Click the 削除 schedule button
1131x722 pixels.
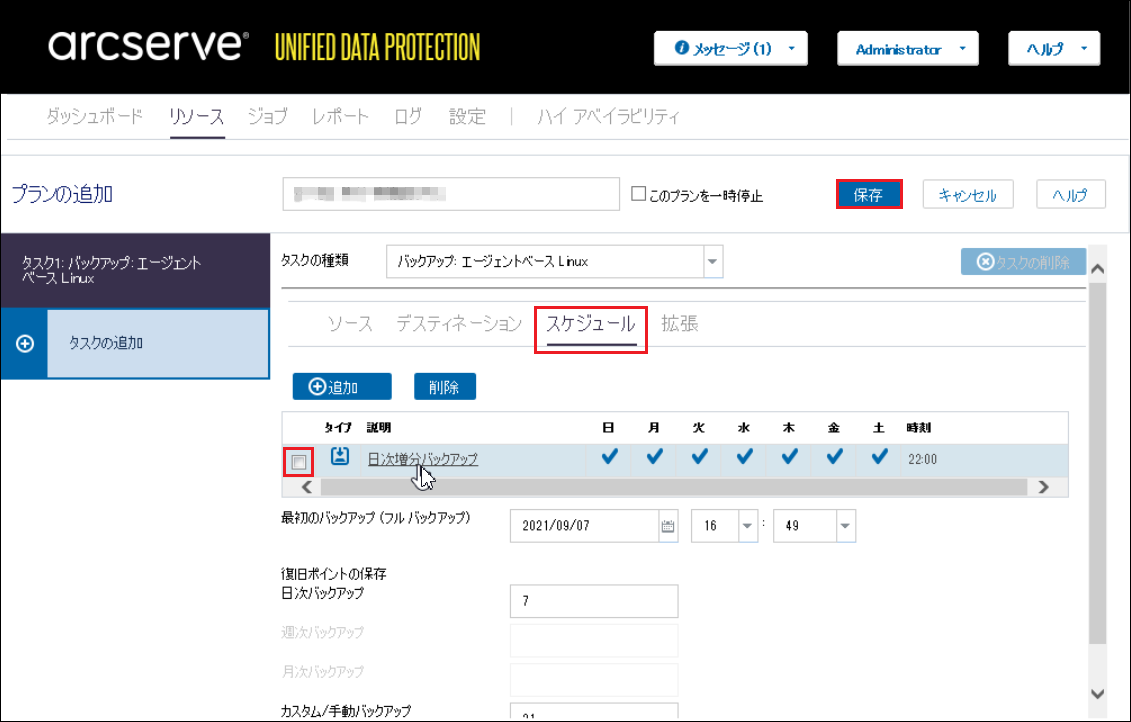coord(445,387)
